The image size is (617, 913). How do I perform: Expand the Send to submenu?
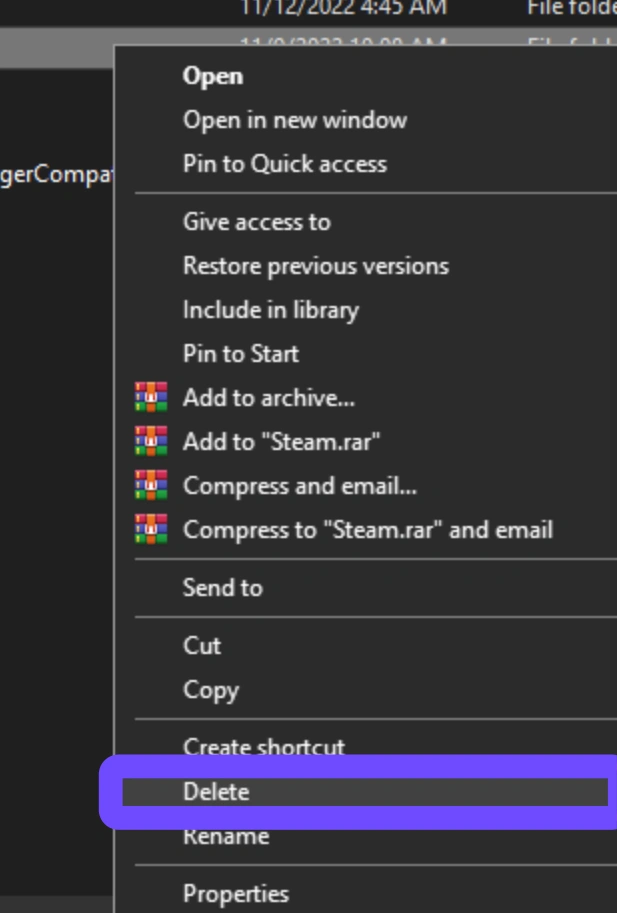pos(222,588)
